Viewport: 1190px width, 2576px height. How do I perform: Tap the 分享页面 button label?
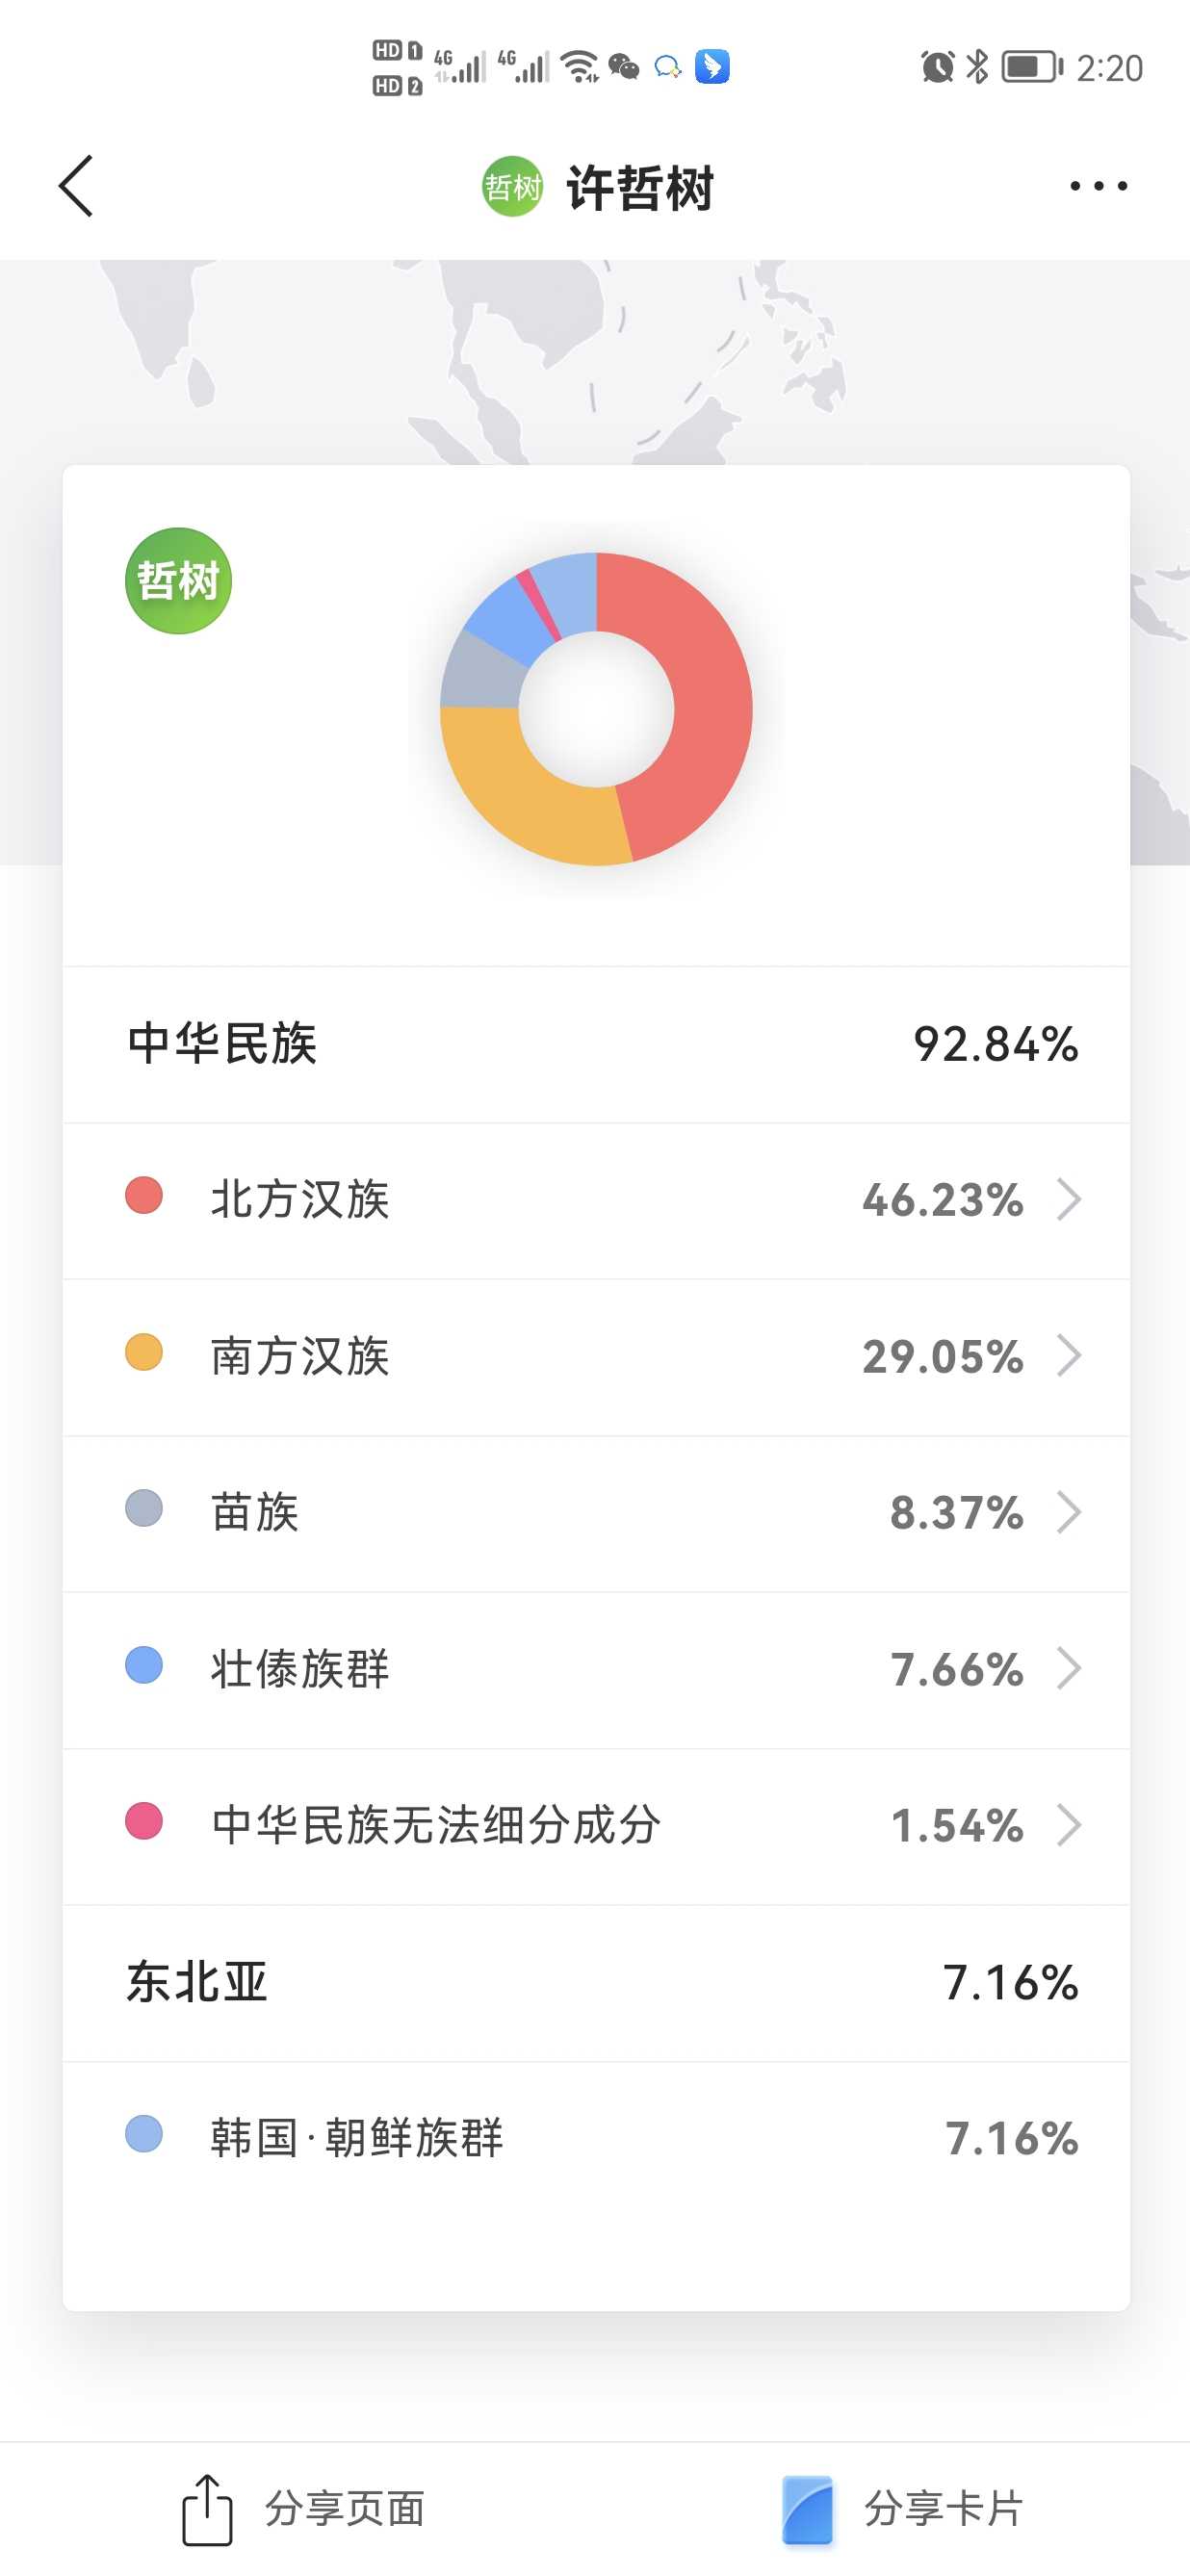pyautogui.click(x=345, y=2509)
